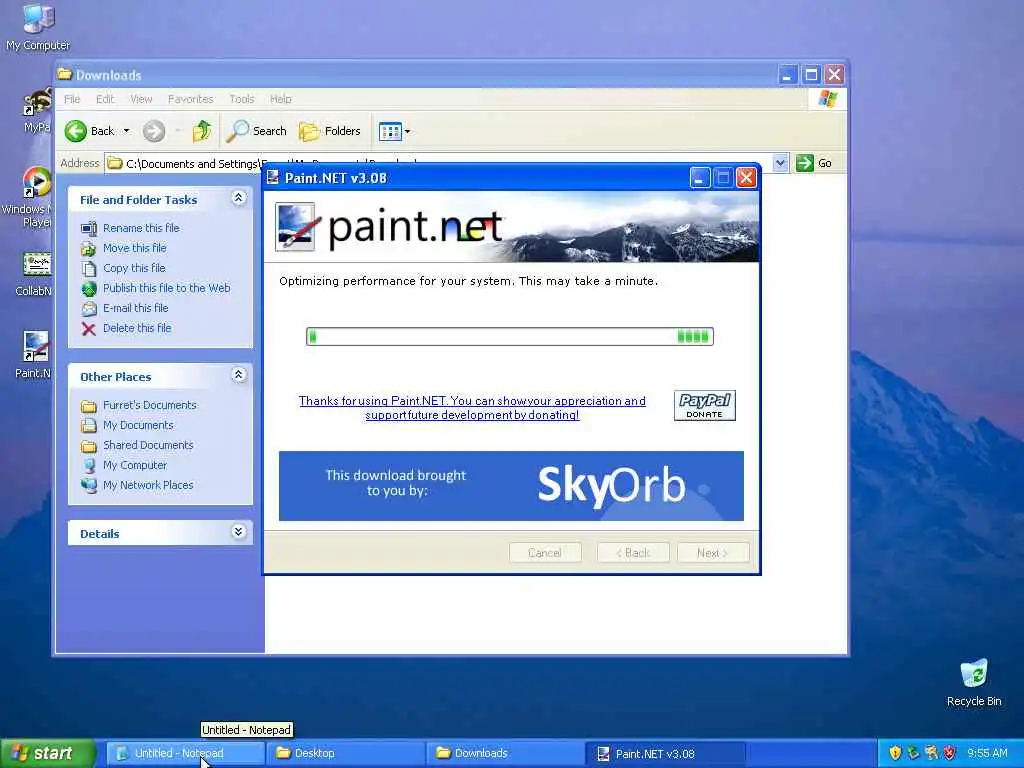Click E-mail this file
1024x768 pixels.
point(135,308)
